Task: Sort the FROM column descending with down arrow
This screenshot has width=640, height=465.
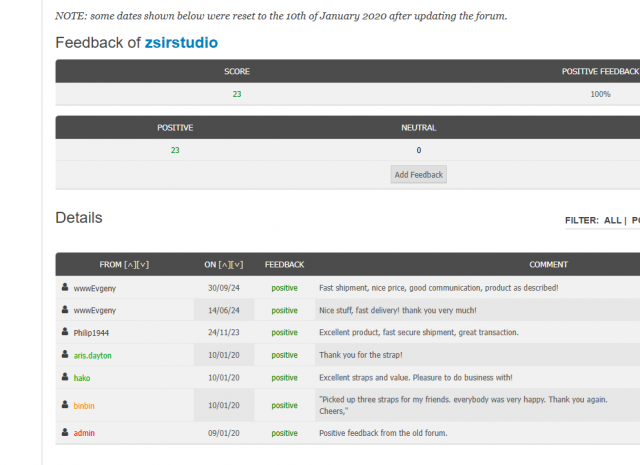Action: tap(143, 265)
